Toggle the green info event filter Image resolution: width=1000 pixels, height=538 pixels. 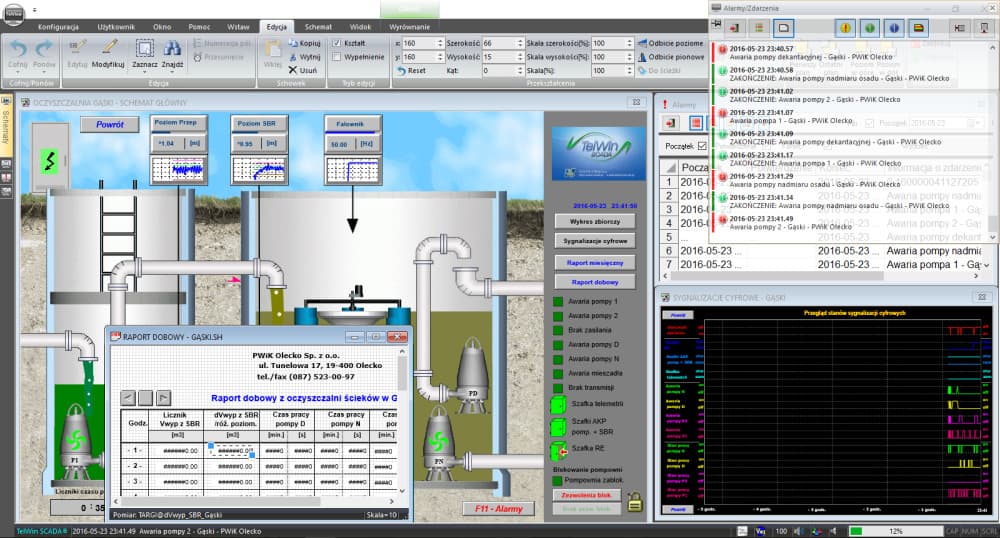[870, 27]
